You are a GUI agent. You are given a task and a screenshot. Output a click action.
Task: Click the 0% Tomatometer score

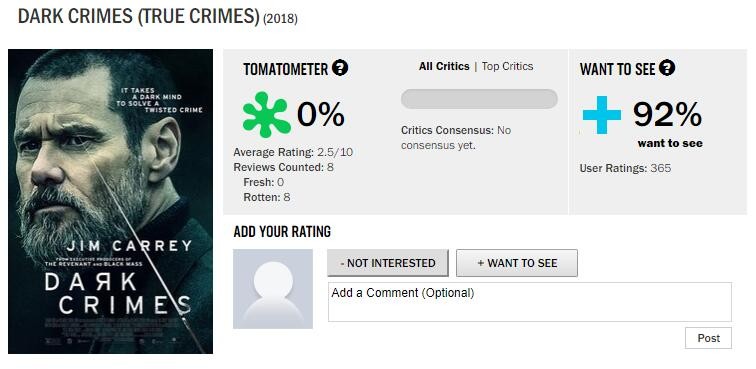point(321,115)
